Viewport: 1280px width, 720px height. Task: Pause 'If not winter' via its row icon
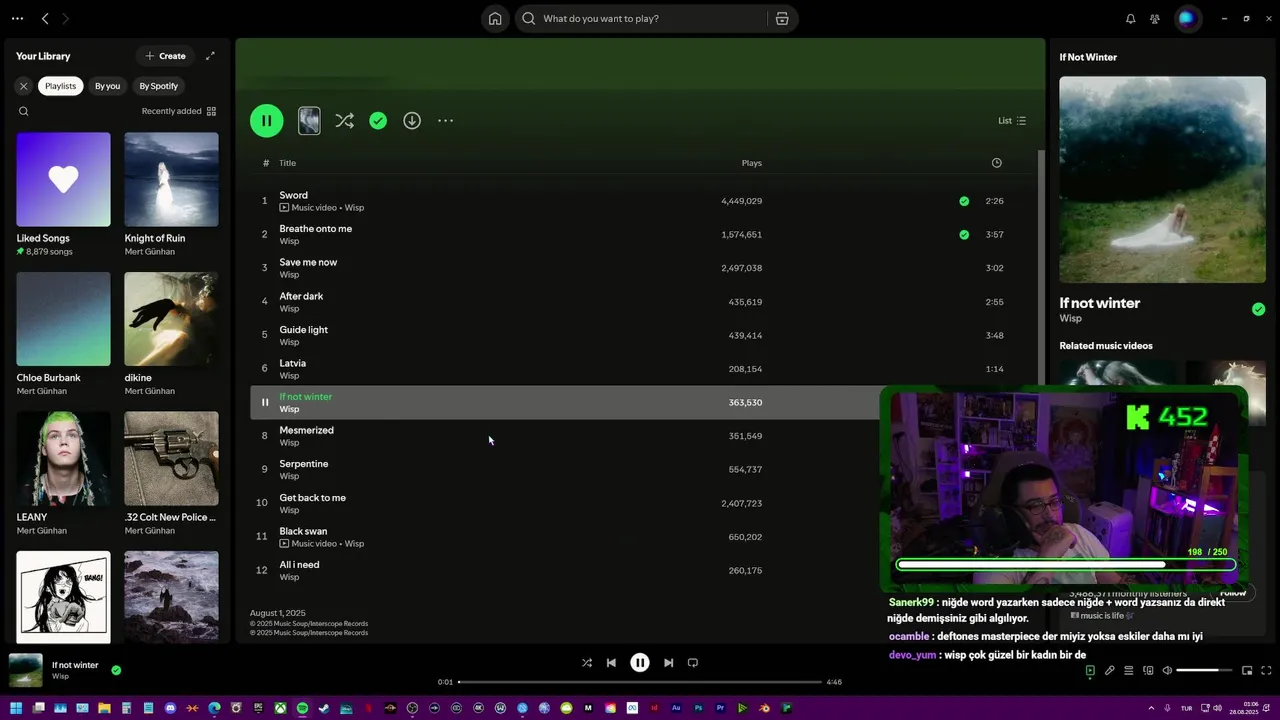265,402
